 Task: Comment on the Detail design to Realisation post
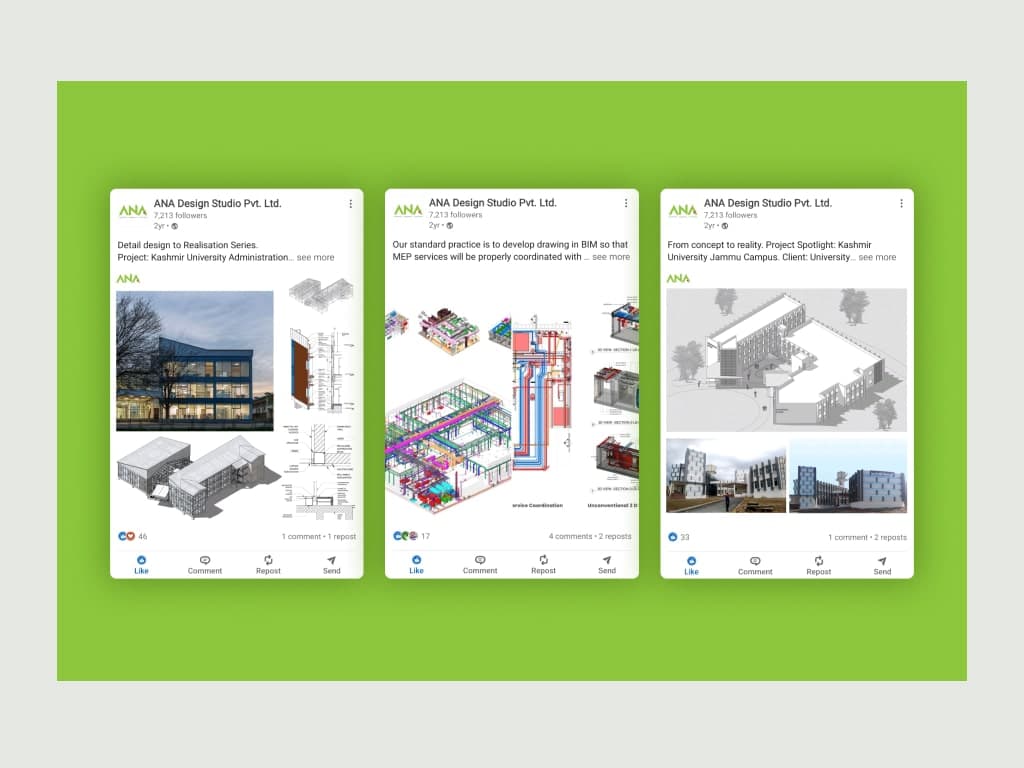(204, 564)
